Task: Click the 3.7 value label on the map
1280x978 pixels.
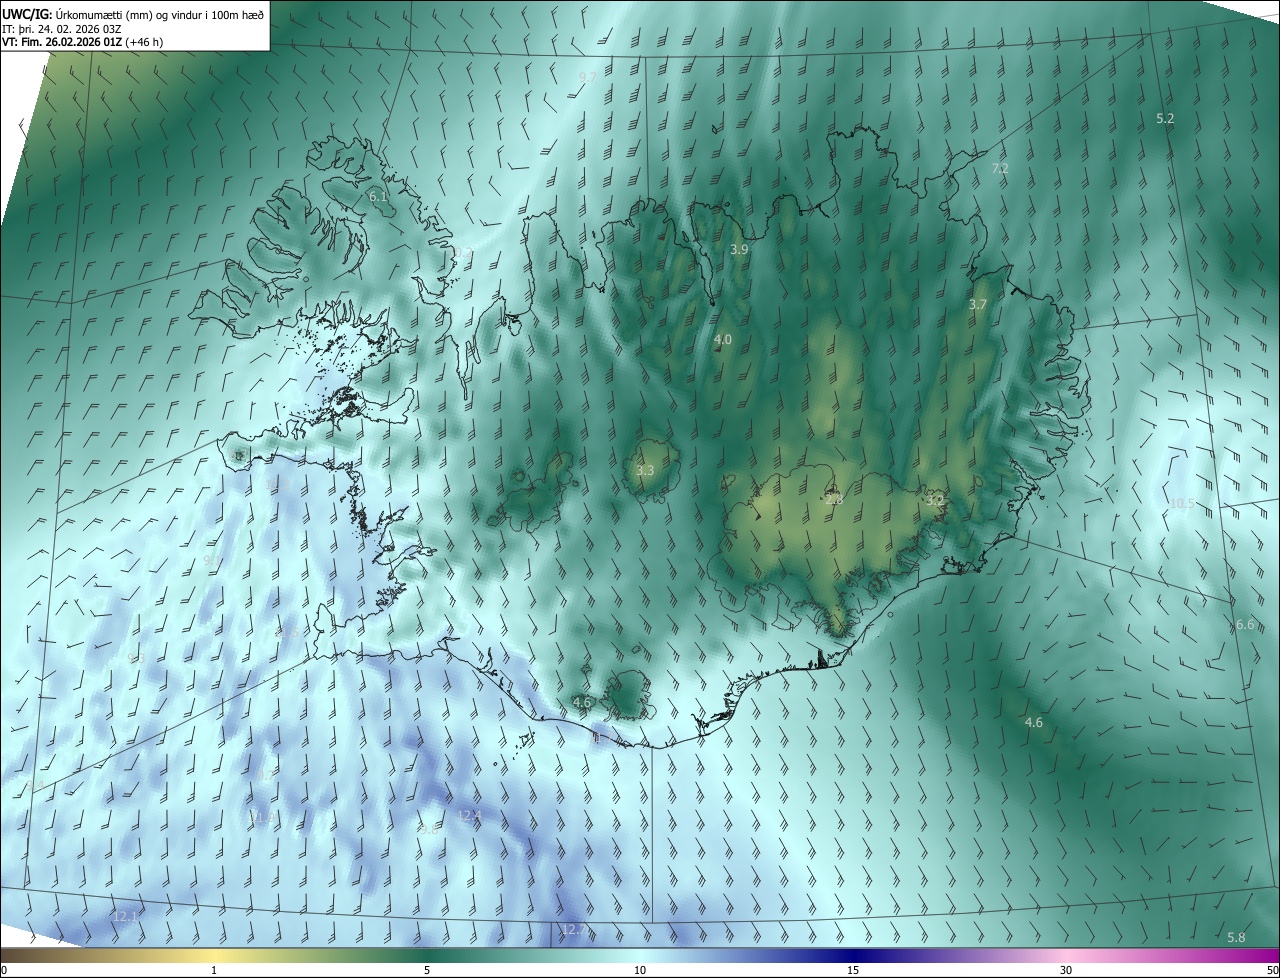Action: click(978, 304)
